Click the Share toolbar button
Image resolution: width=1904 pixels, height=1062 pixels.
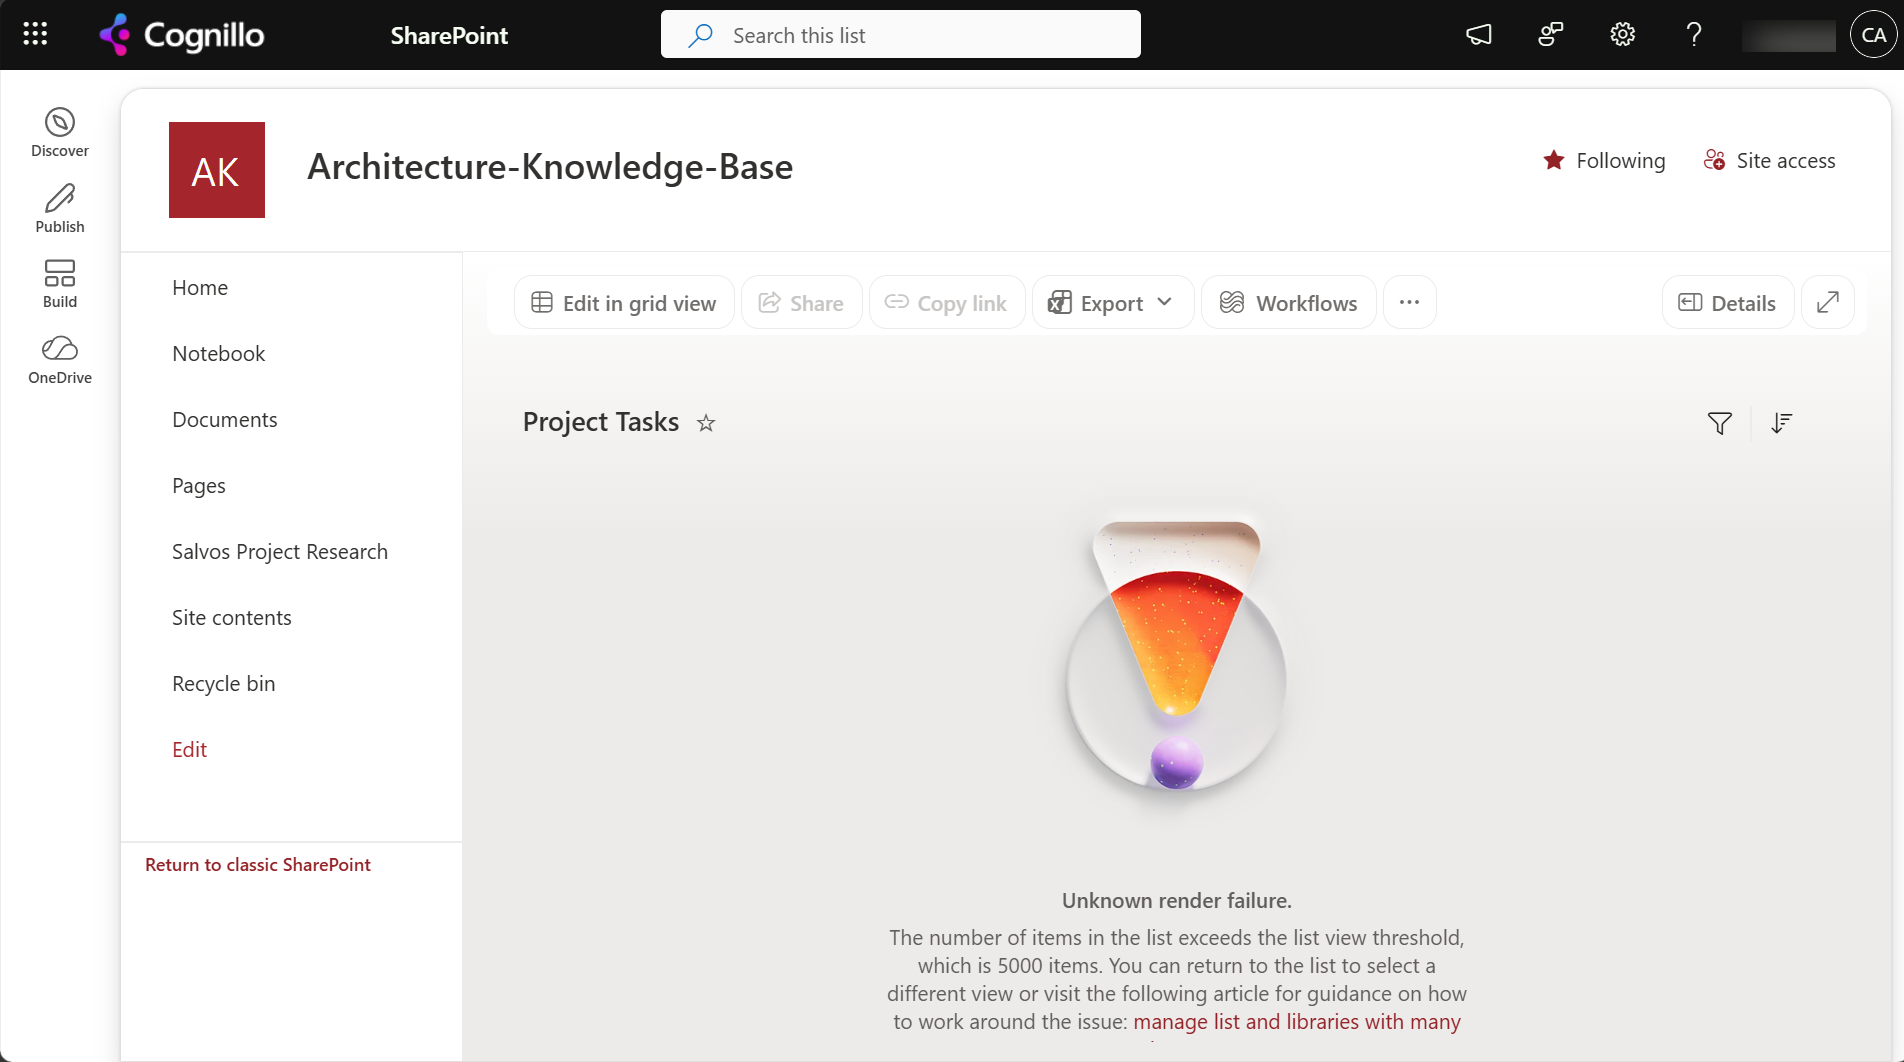801,302
